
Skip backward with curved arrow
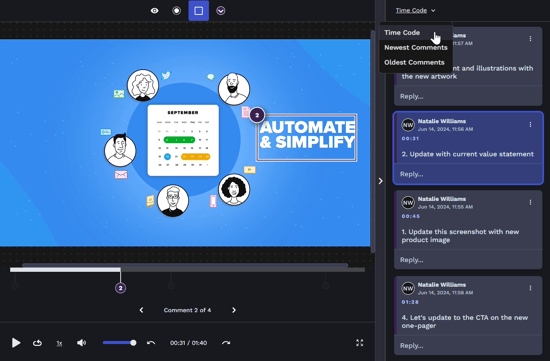tap(151, 343)
